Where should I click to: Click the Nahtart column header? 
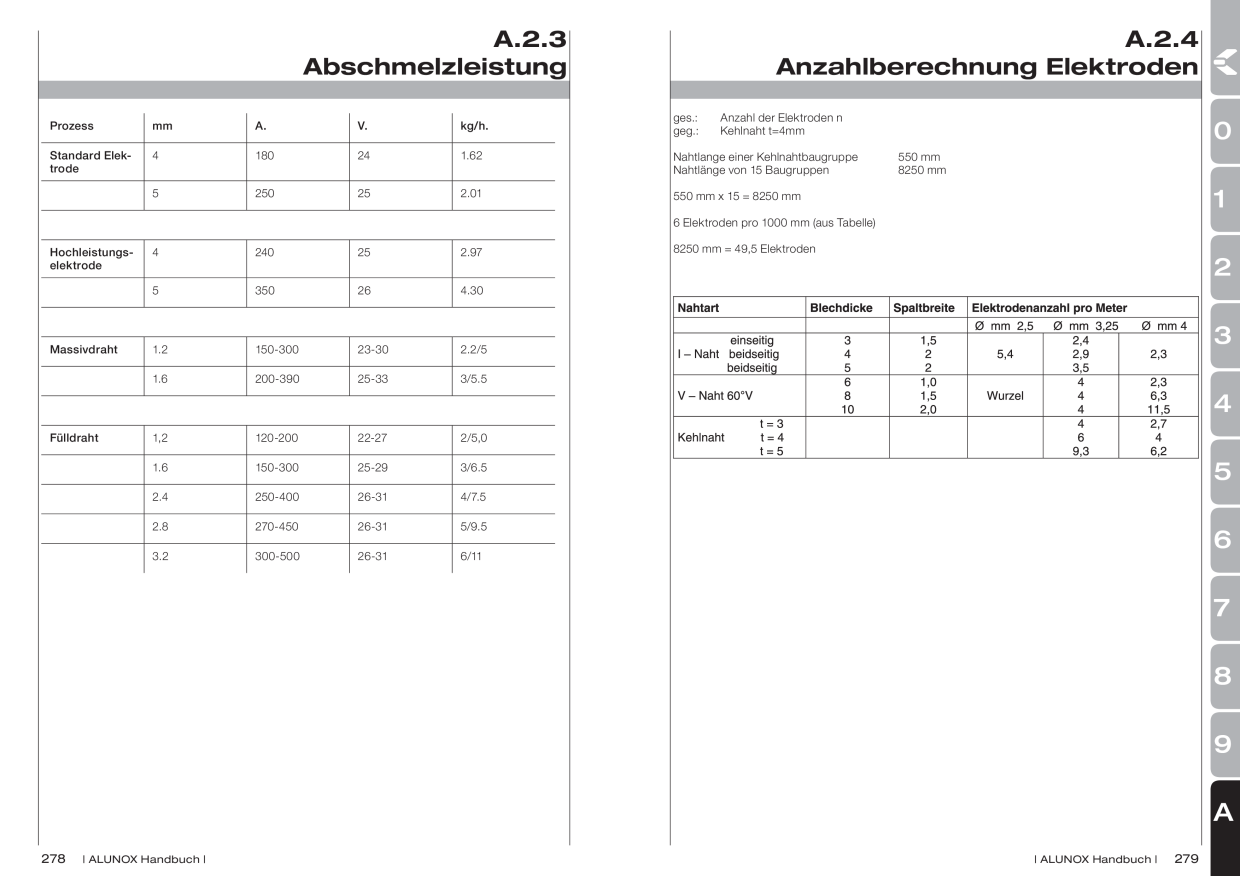tap(698, 309)
